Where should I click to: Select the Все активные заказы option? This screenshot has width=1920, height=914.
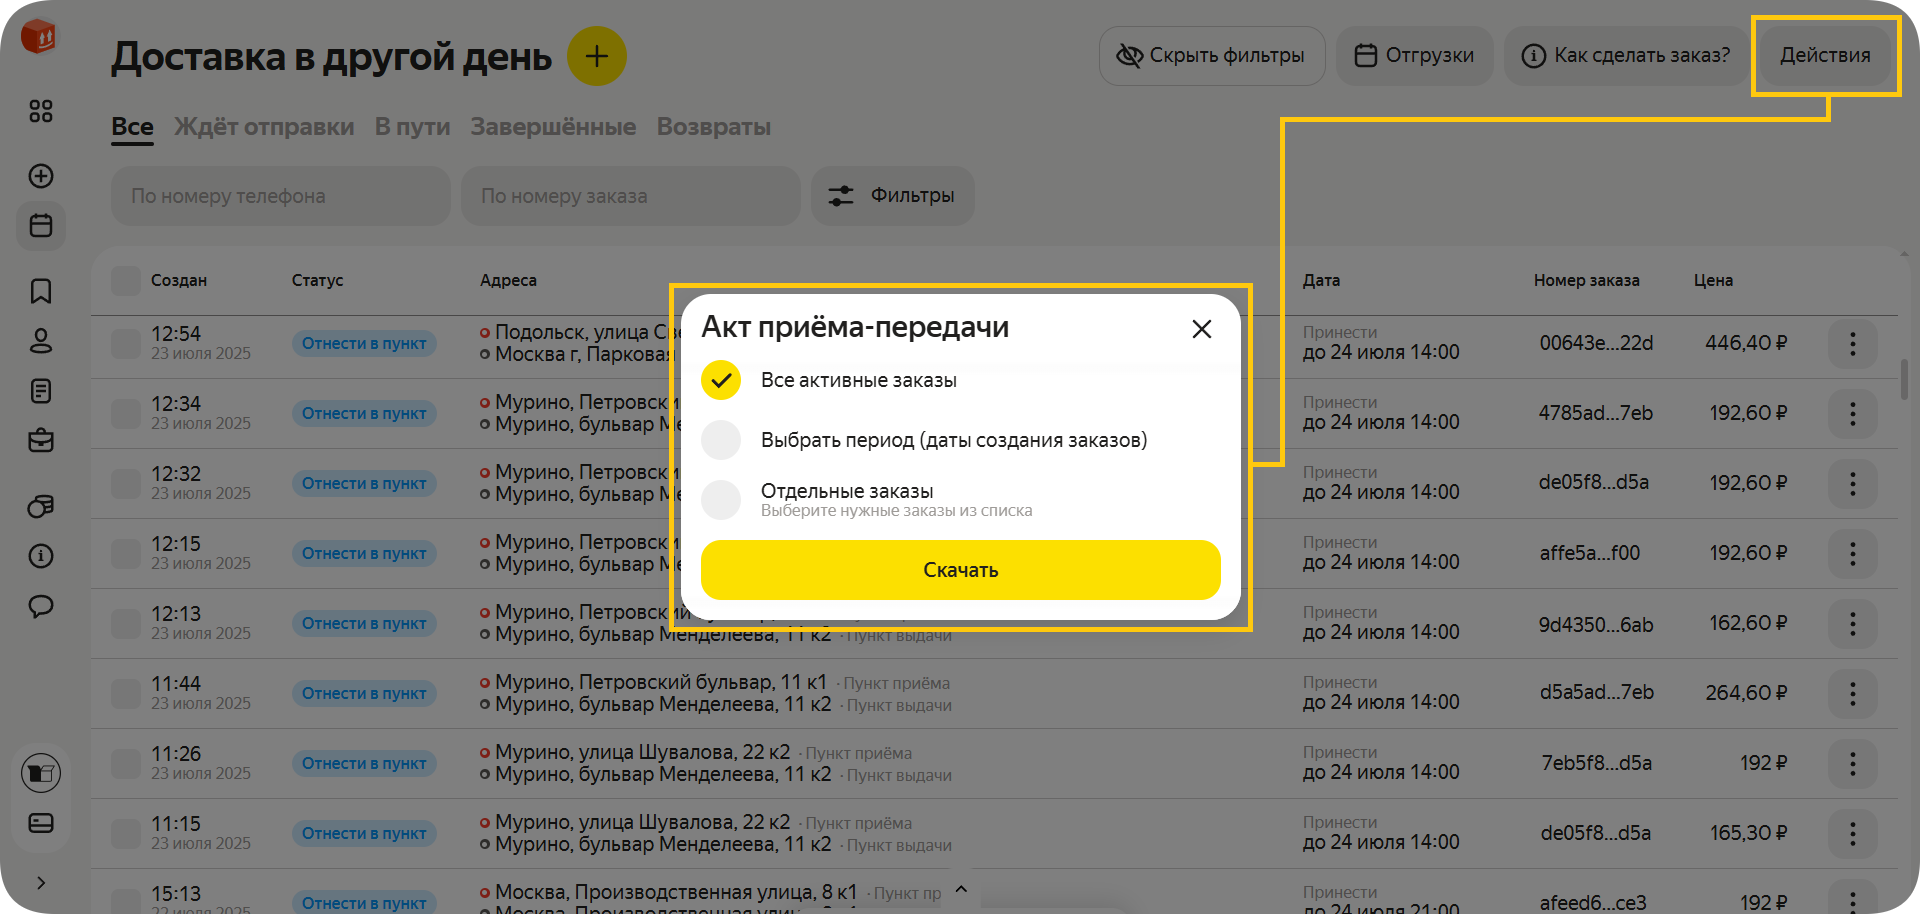point(721,380)
